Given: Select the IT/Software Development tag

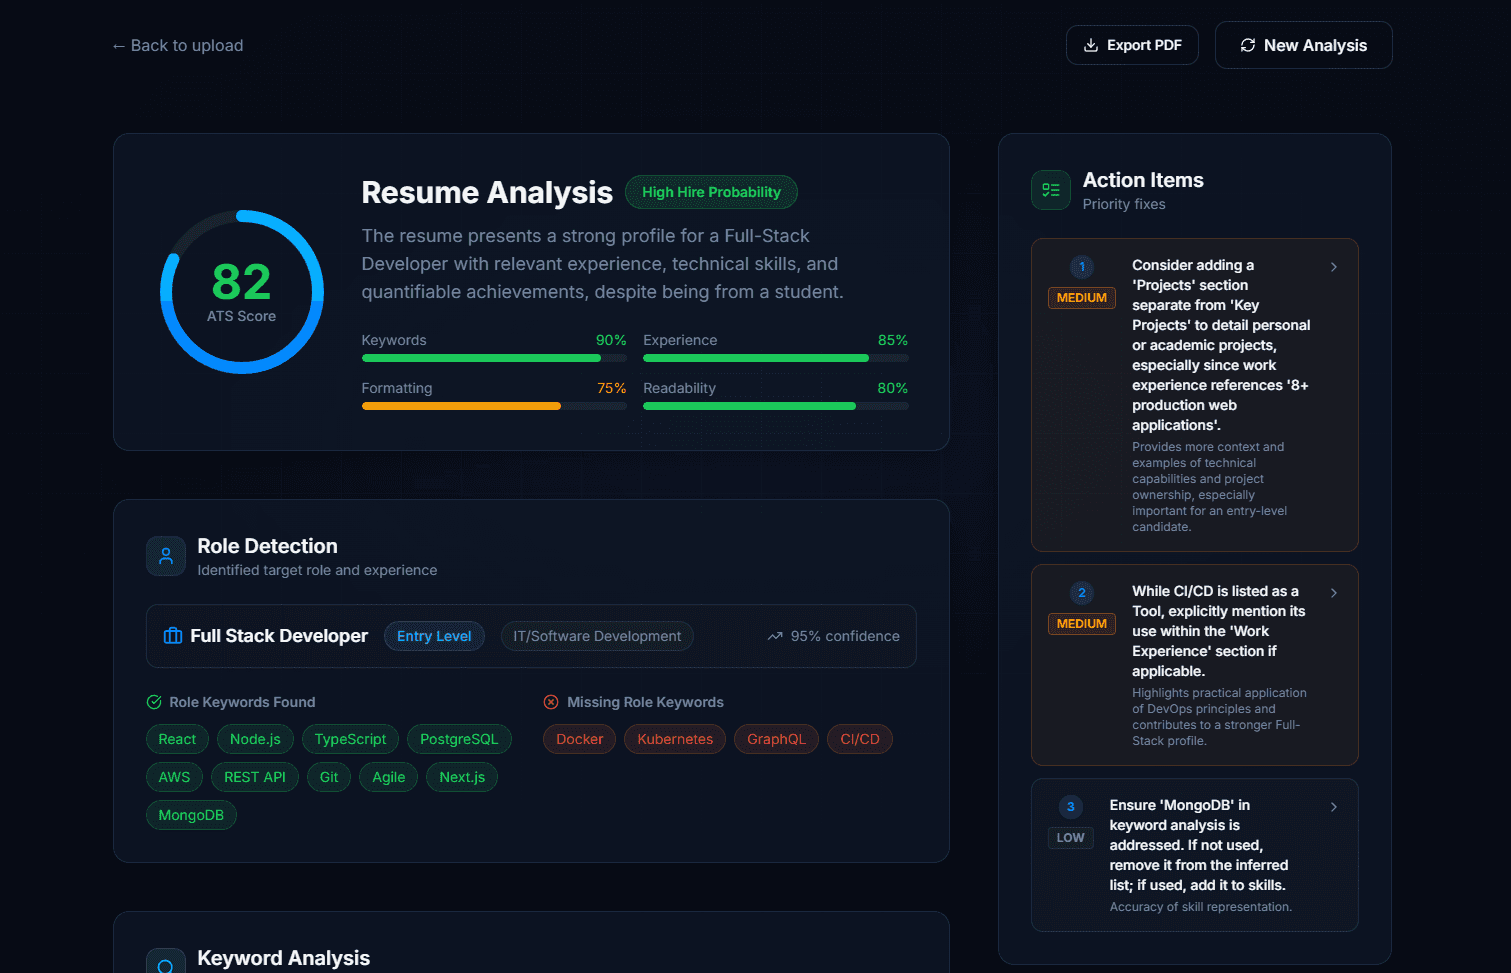Looking at the screenshot, I should (x=597, y=636).
